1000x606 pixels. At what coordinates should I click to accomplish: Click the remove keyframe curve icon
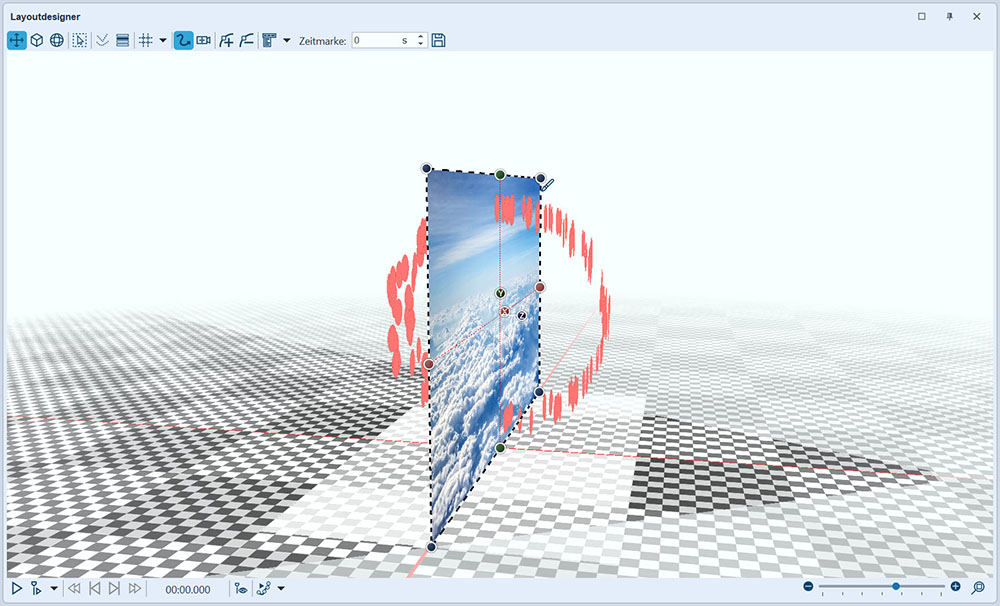[246, 40]
